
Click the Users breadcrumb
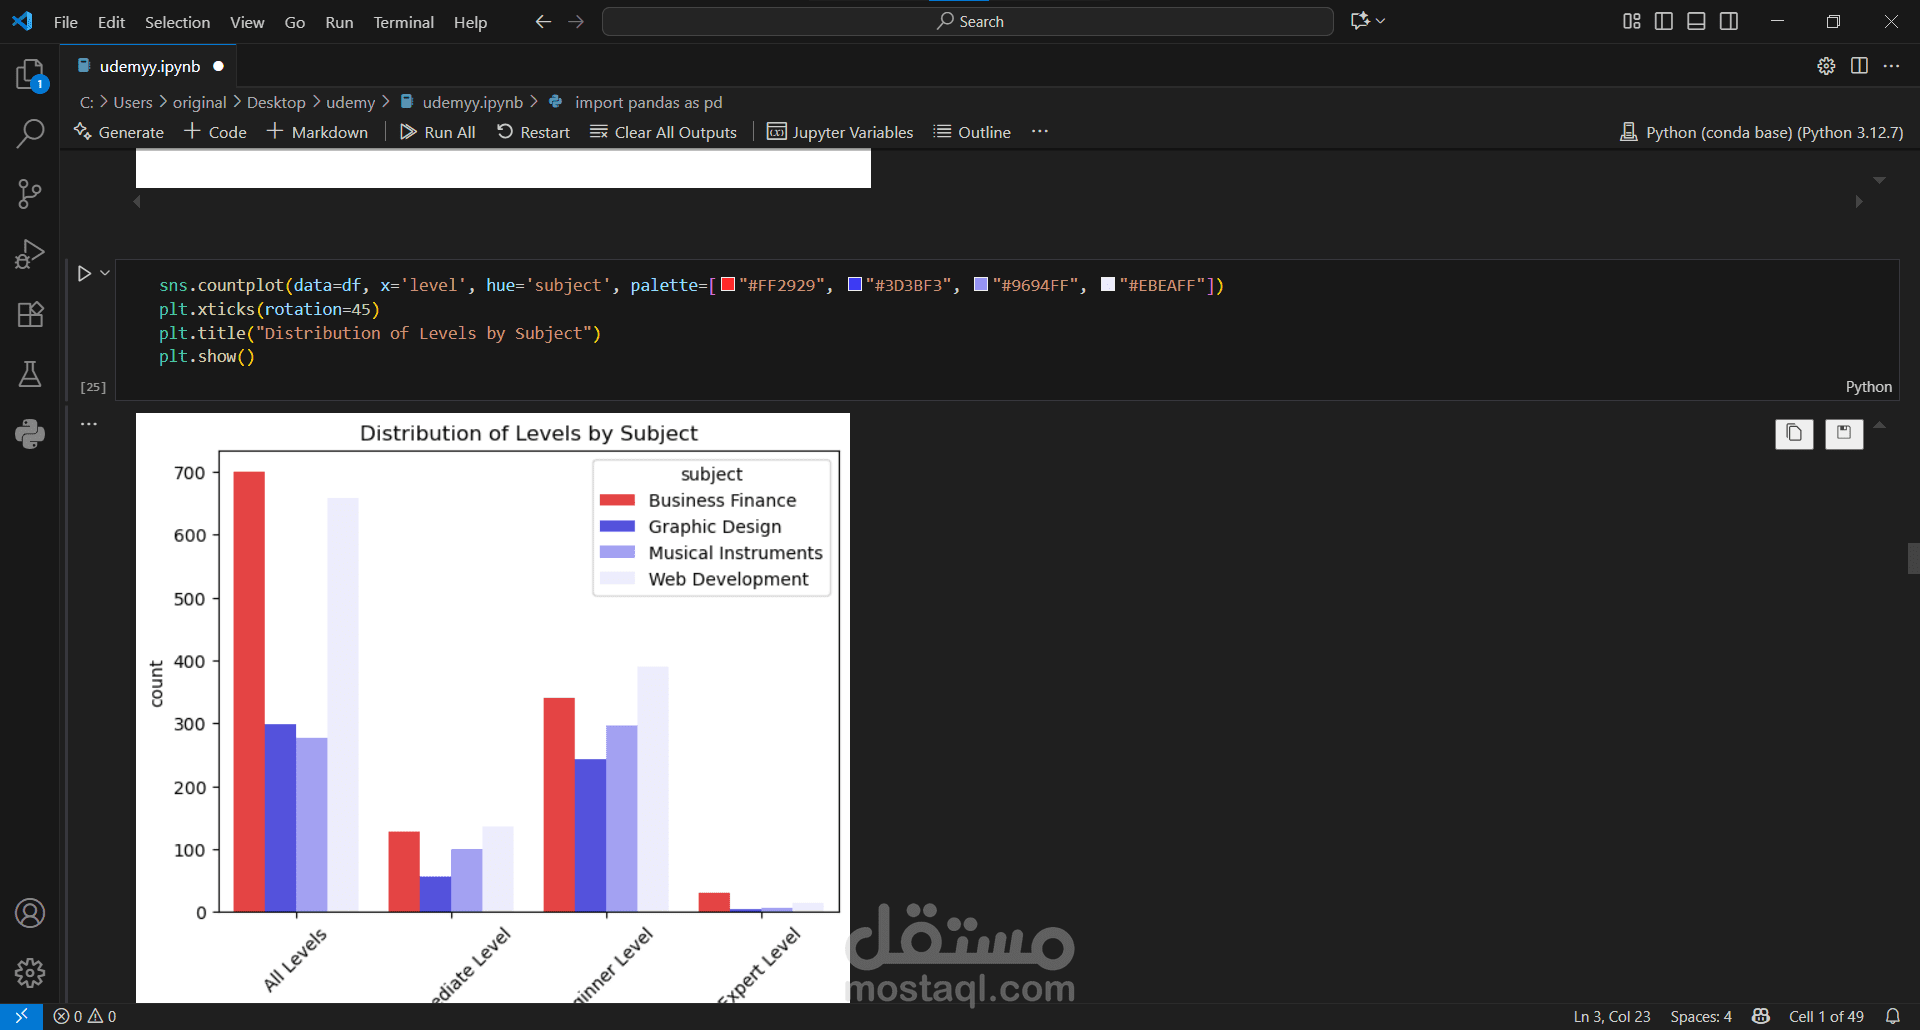click(x=133, y=102)
